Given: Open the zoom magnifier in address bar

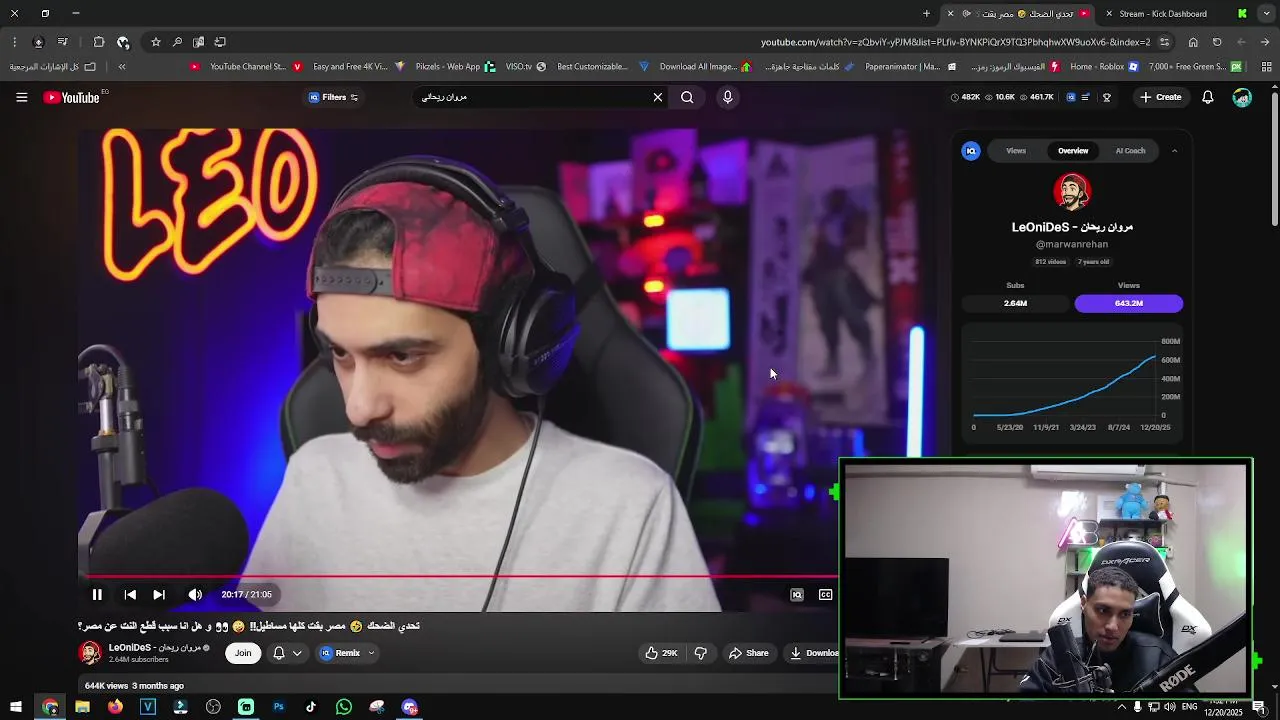Looking at the screenshot, I should pyautogui.click(x=177, y=42).
